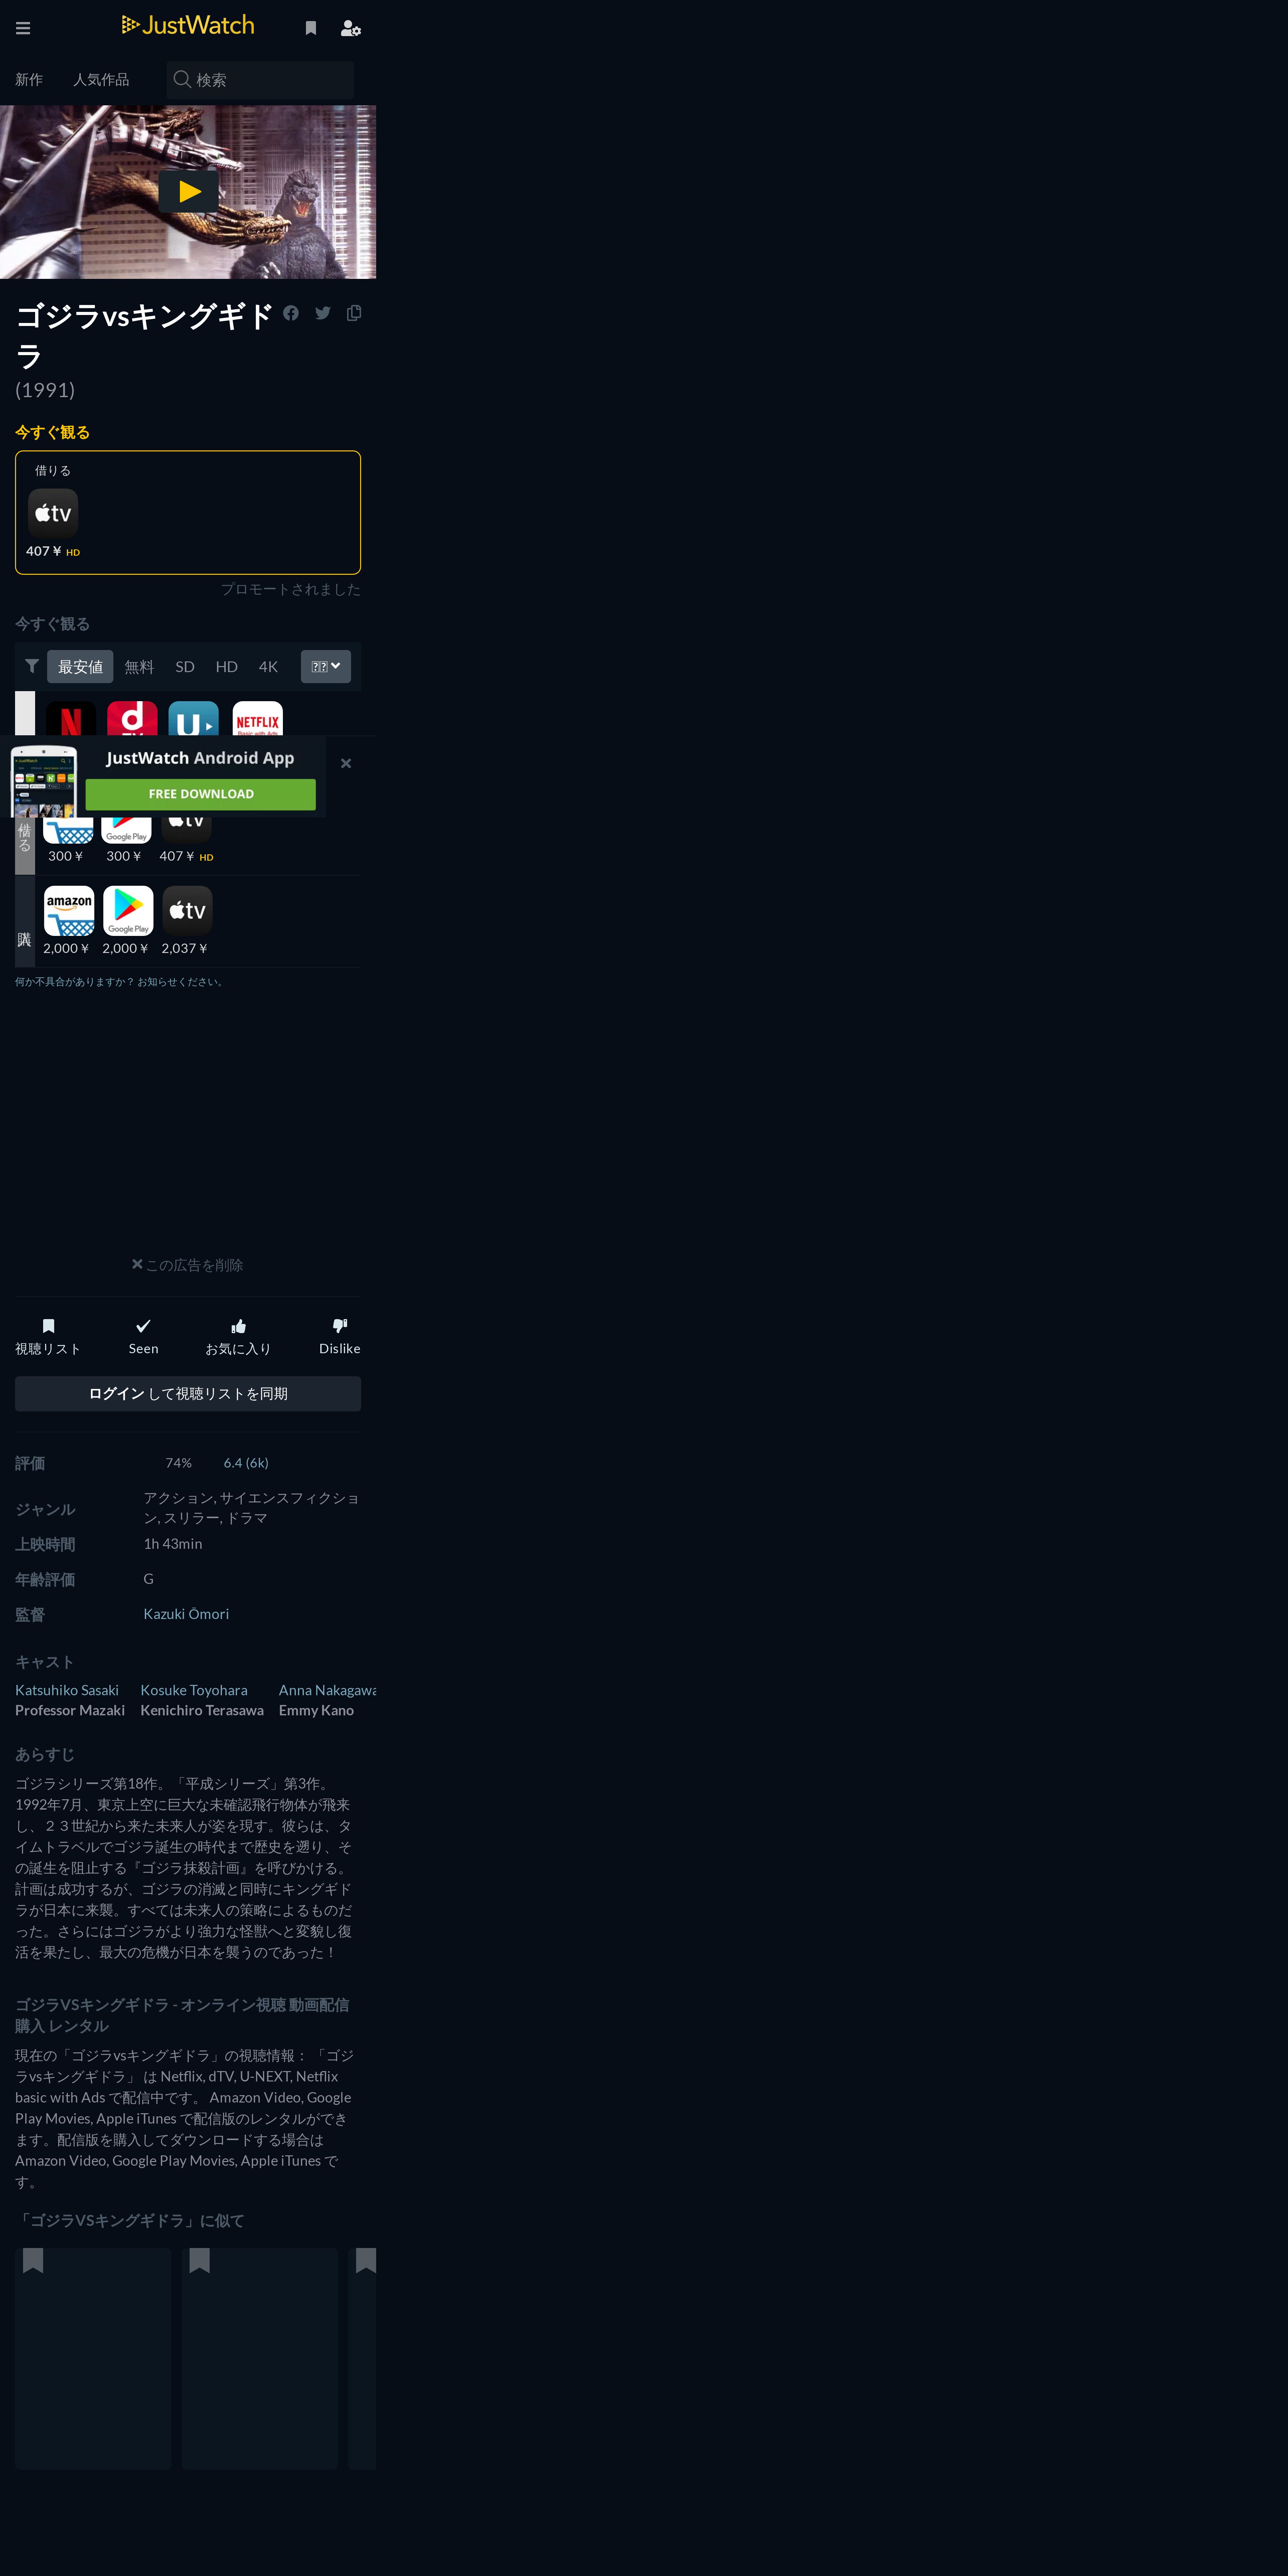Open the hamburger menu
1288x2576 pixels.
click(23, 28)
